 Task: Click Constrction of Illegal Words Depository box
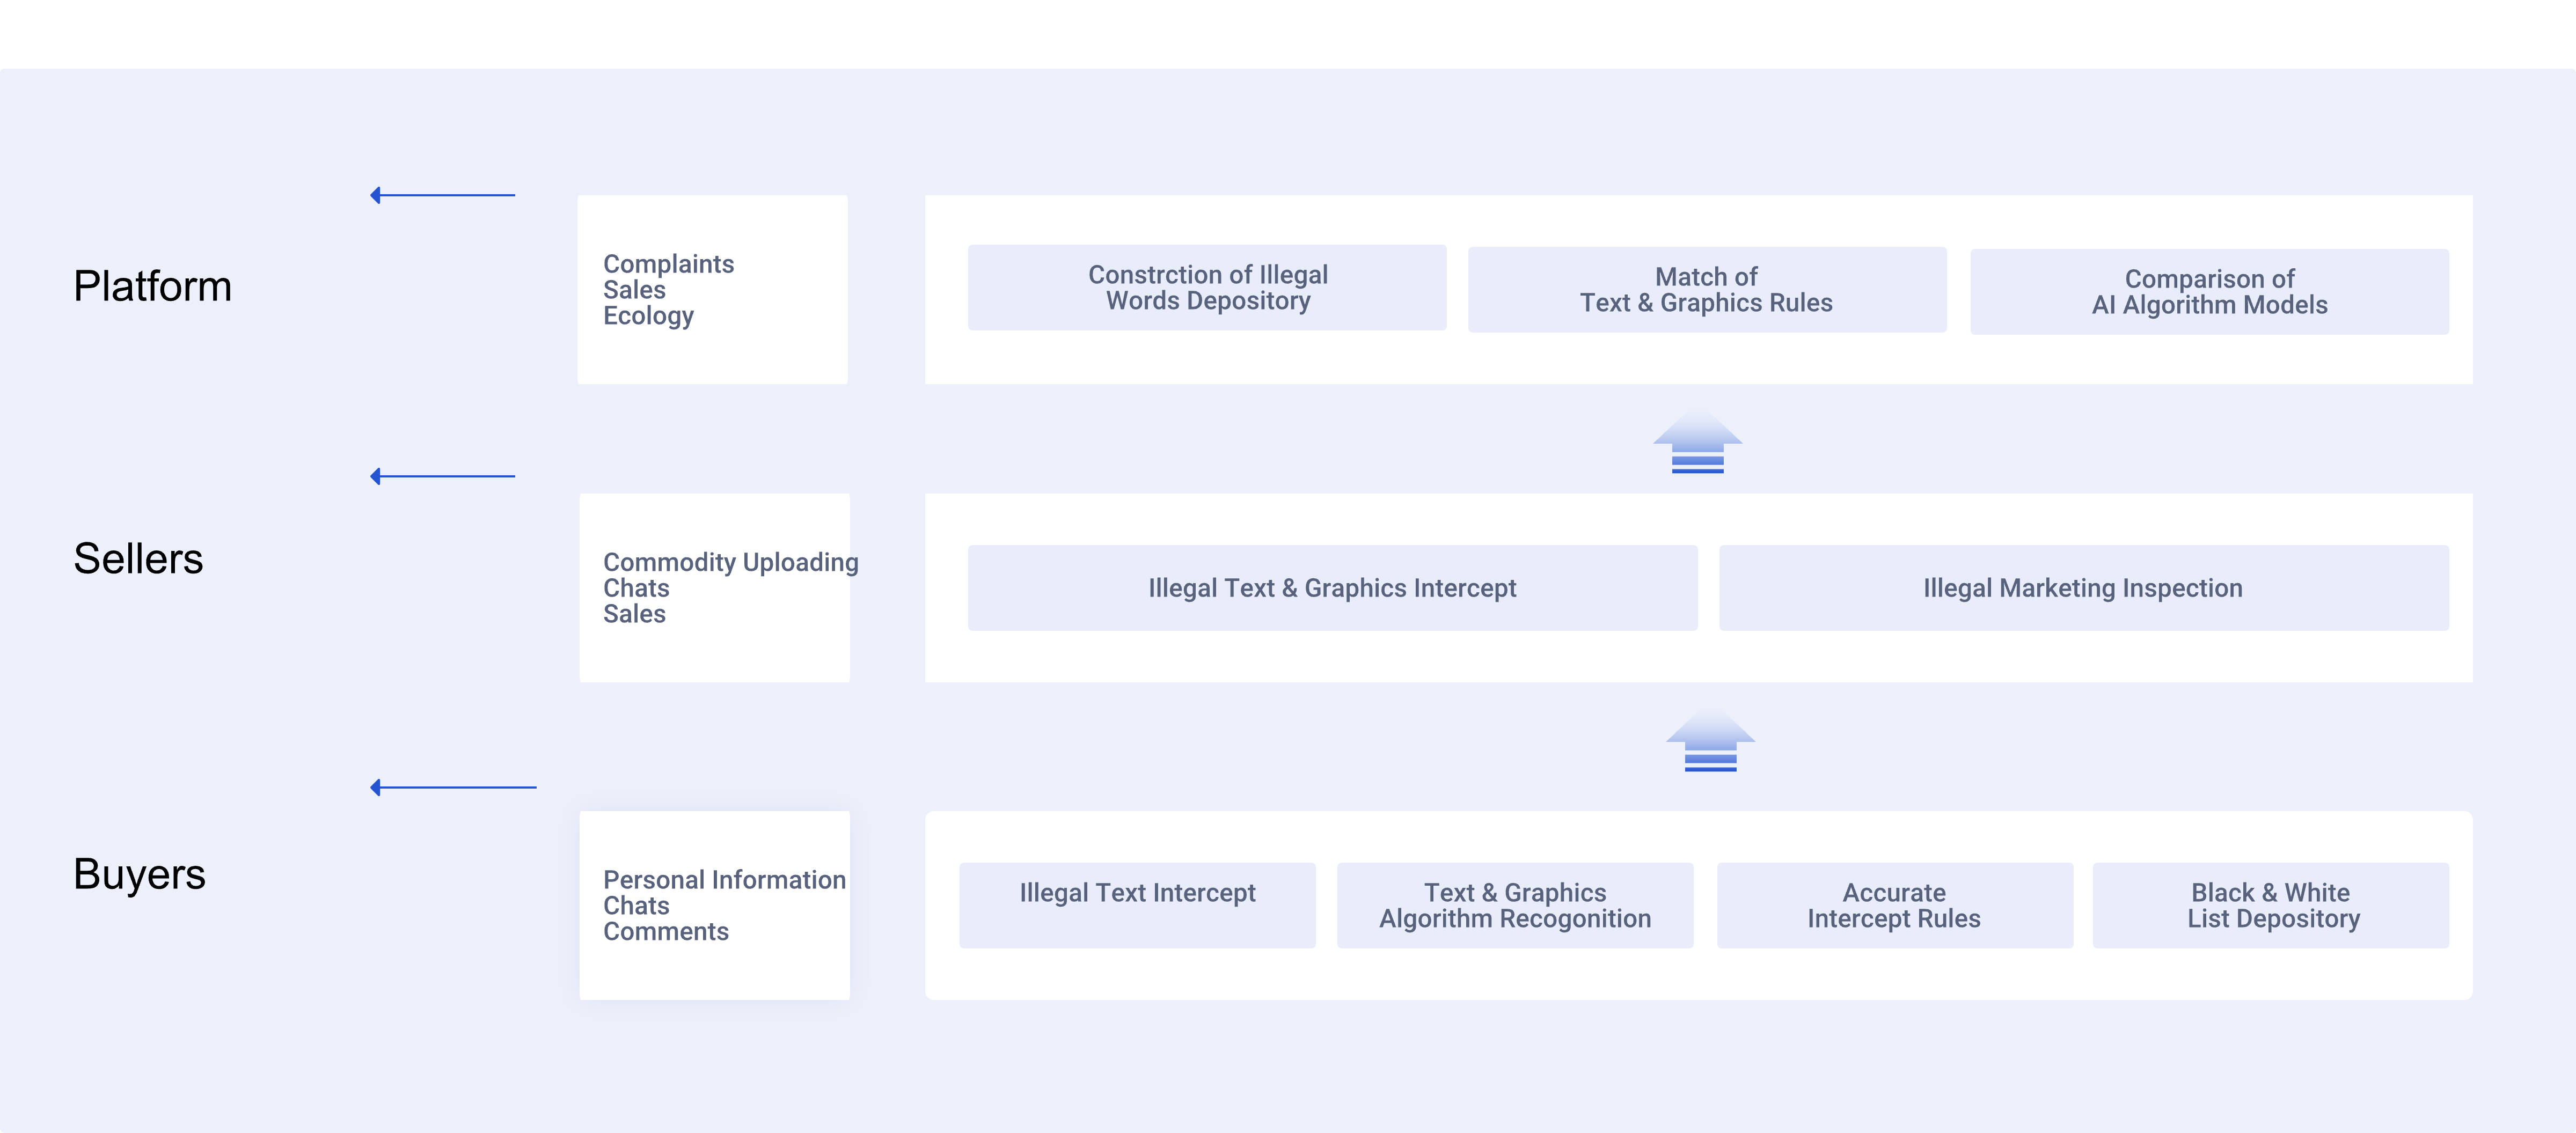click(x=1206, y=288)
